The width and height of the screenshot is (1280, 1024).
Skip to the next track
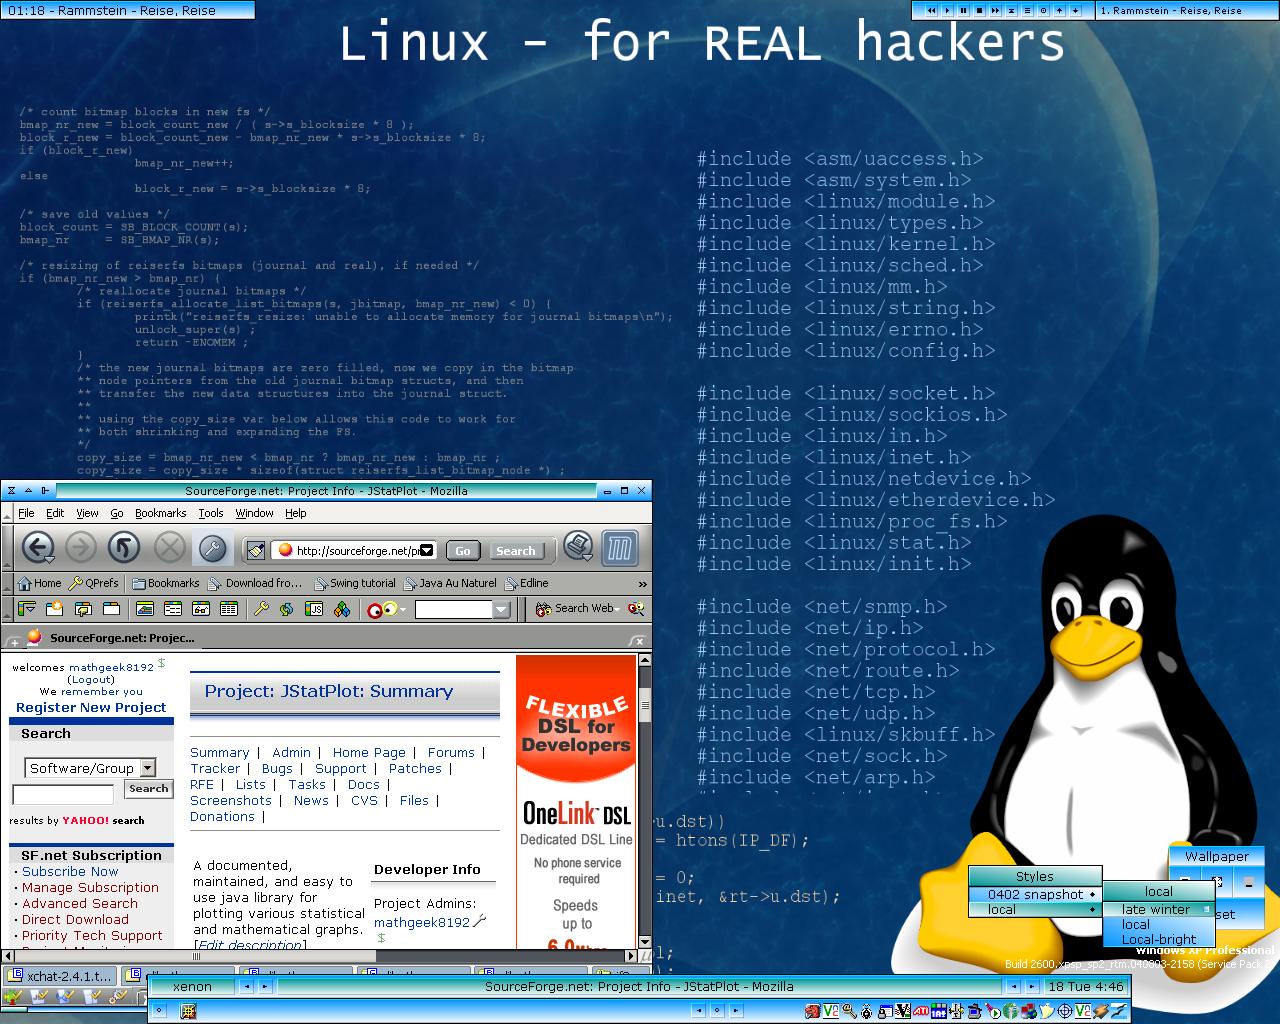(x=995, y=10)
